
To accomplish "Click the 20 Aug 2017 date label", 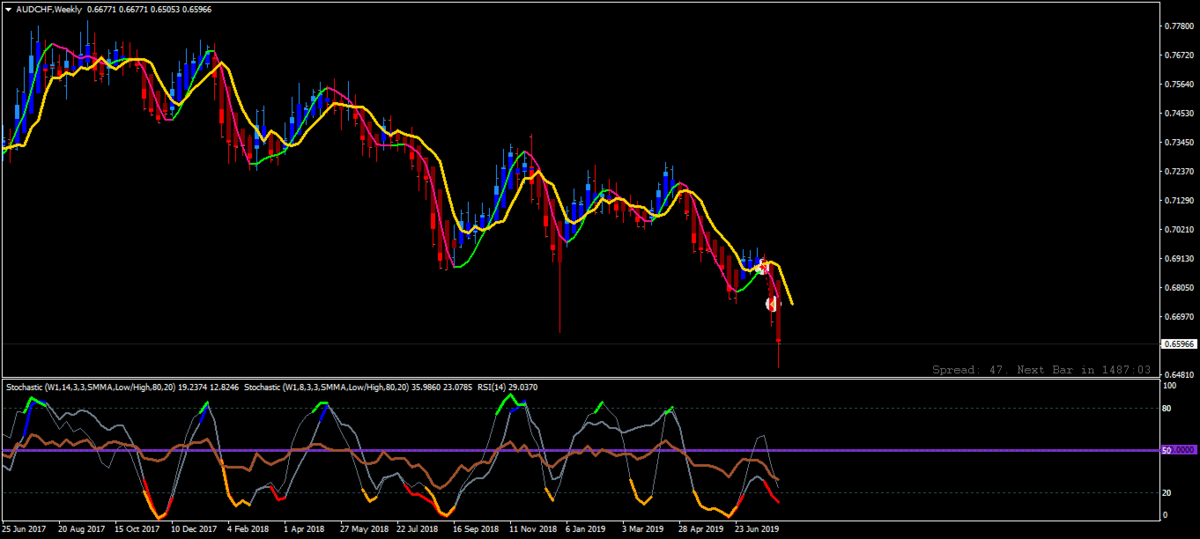I will pyautogui.click(x=81, y=528).
